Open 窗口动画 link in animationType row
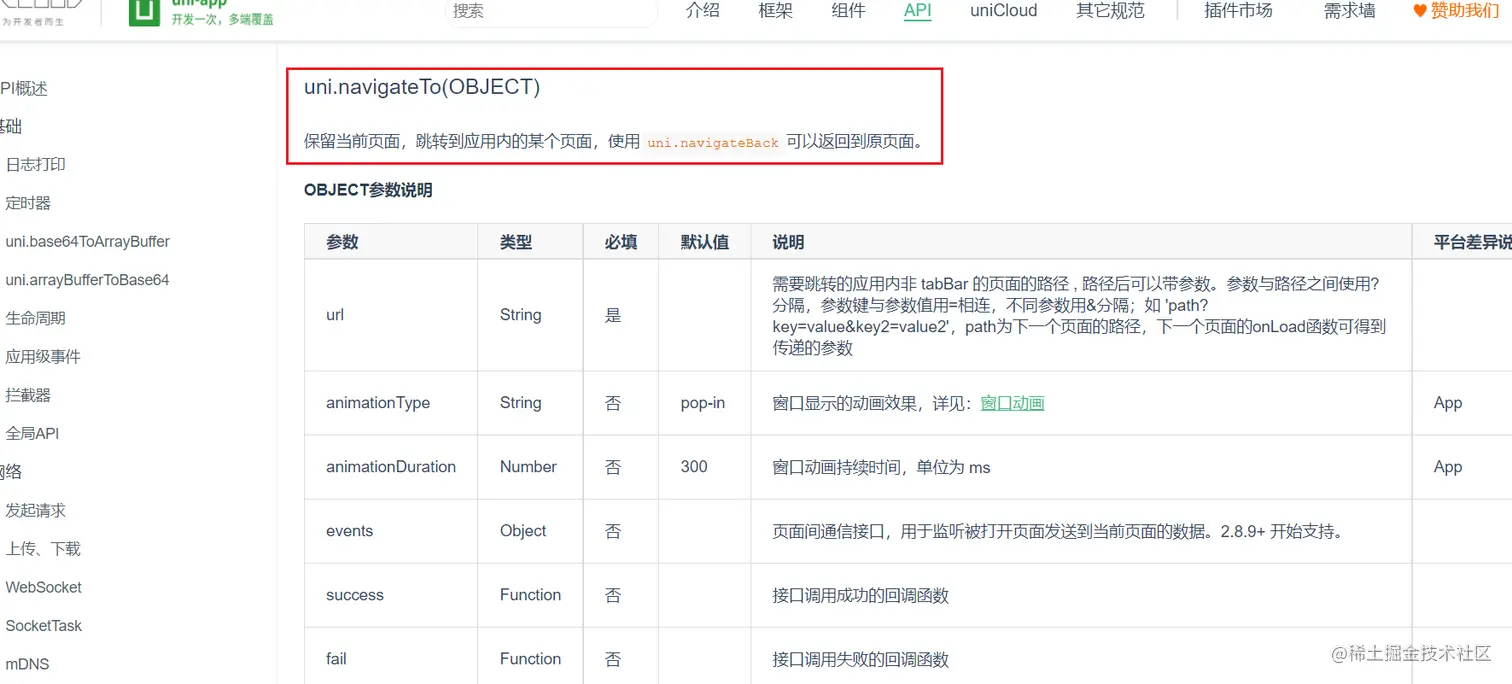The height and width of the screenshot is (684, 1512). coord(1012,403)
